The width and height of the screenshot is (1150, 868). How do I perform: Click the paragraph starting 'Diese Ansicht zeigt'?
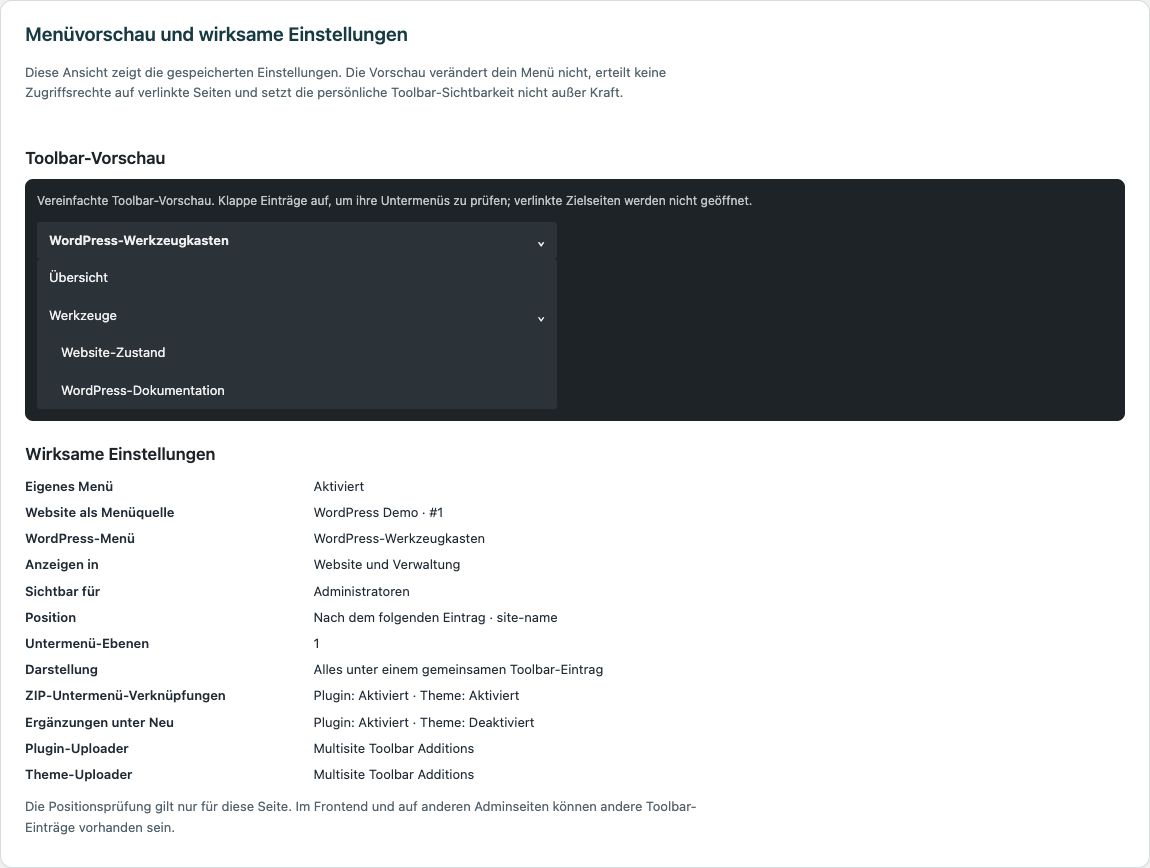coord(345,83)
